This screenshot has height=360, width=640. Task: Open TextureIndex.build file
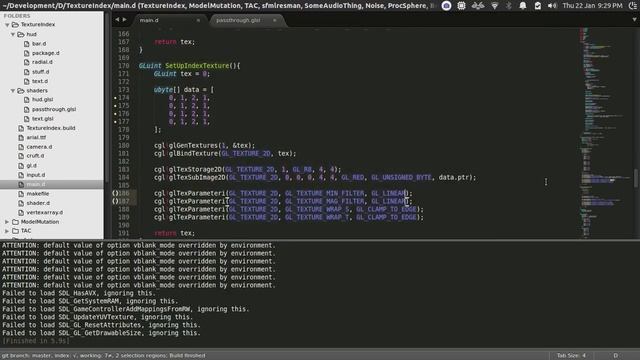tap(51, 128)
